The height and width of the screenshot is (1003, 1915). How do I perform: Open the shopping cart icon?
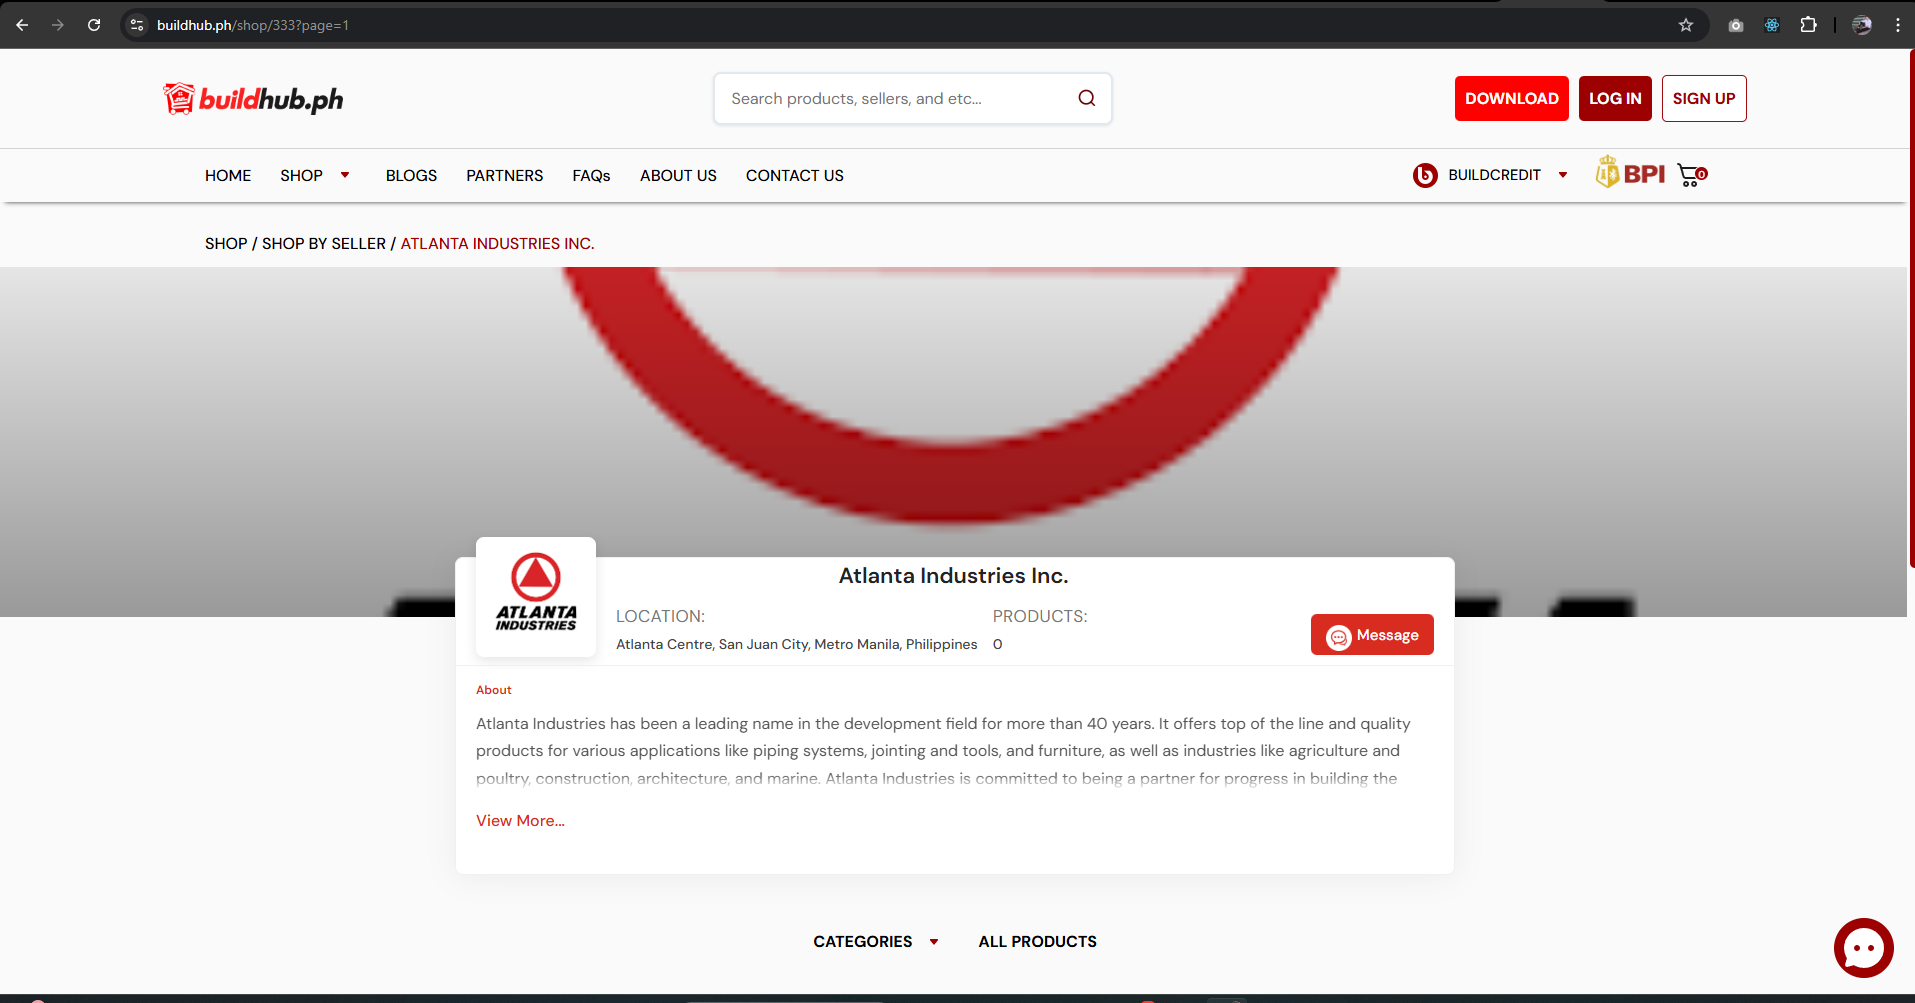point(1691,175)
